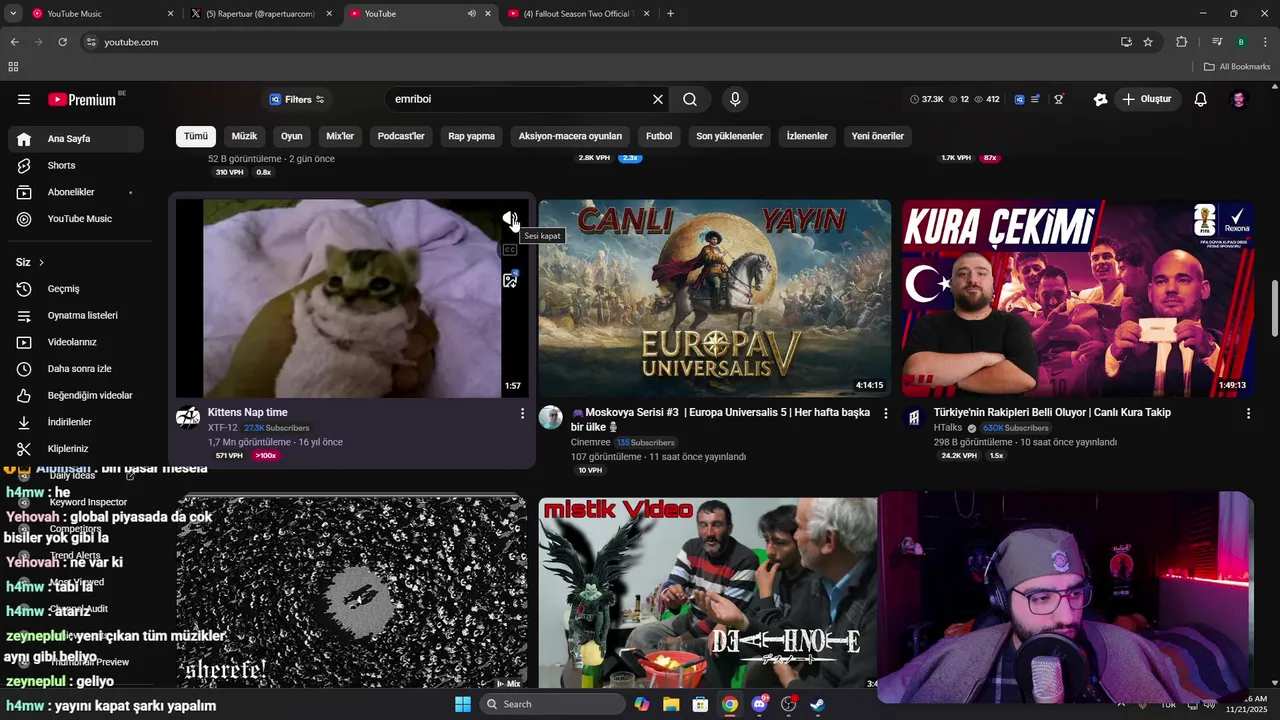Mute the Kittens Nap time preview

click(510, 220)
